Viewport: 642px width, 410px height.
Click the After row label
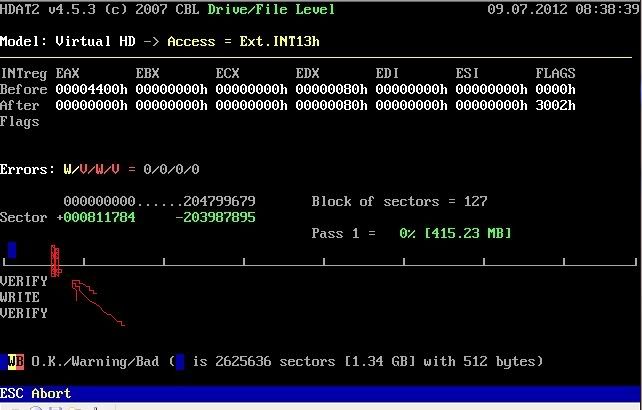(x=20, y=105)
